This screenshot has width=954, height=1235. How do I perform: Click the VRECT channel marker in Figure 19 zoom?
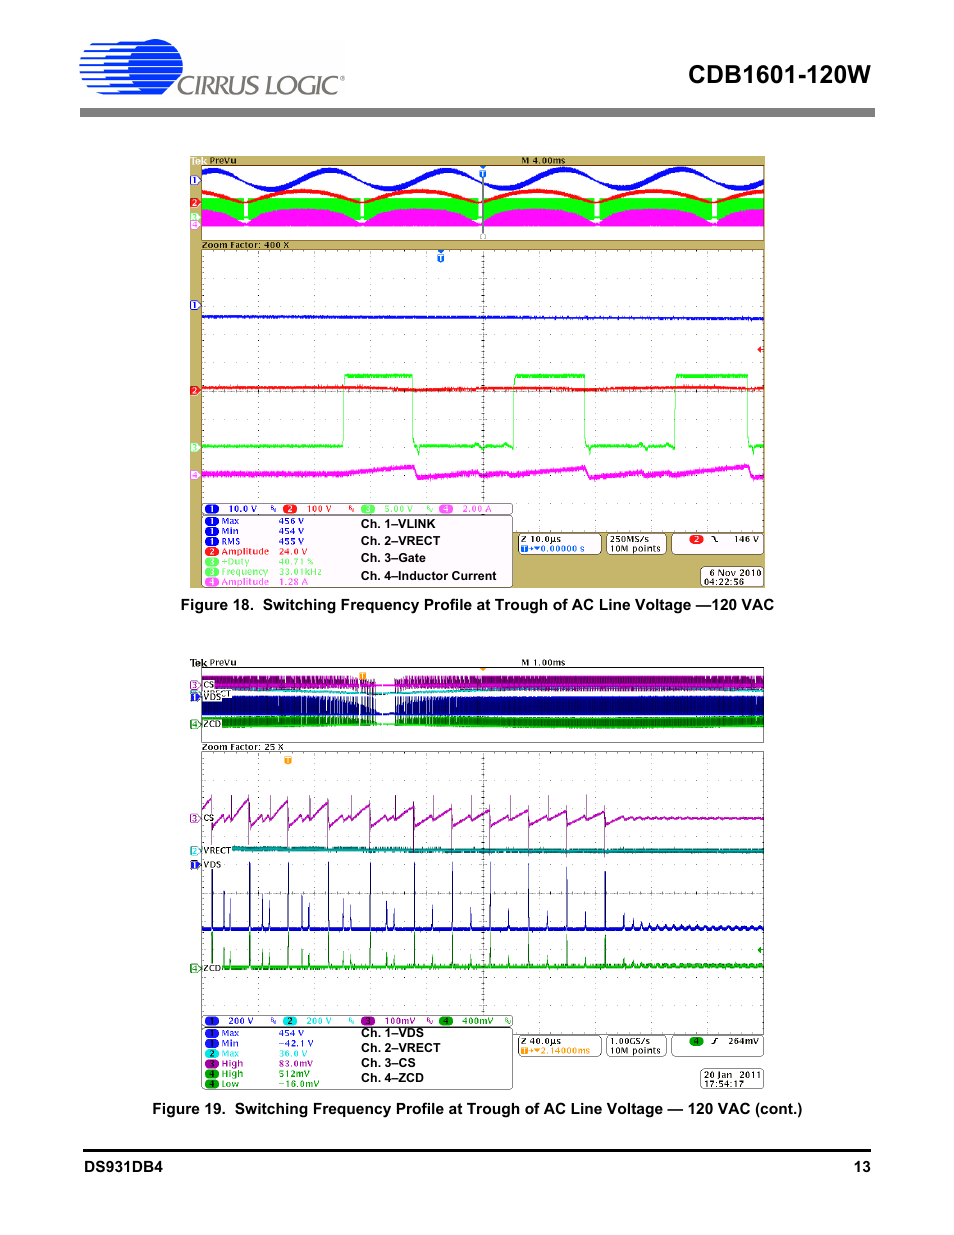[x=210, y=851]
